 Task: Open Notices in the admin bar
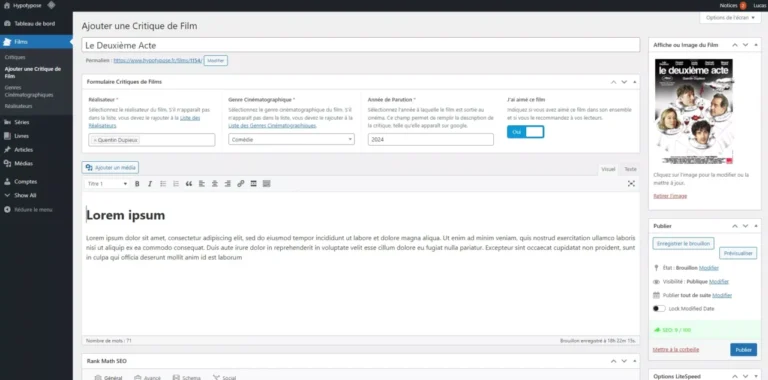click(733, 5)
